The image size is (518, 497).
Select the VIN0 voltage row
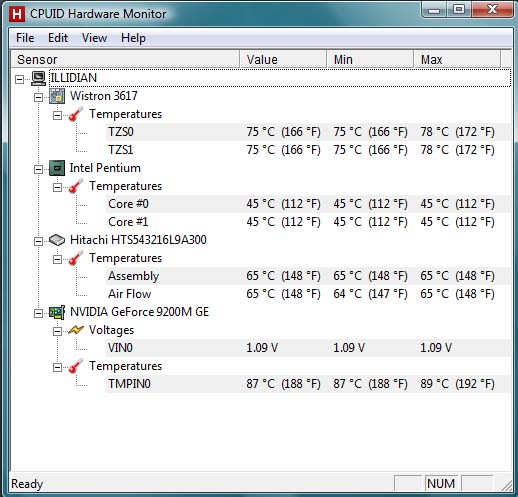point(308,348)
